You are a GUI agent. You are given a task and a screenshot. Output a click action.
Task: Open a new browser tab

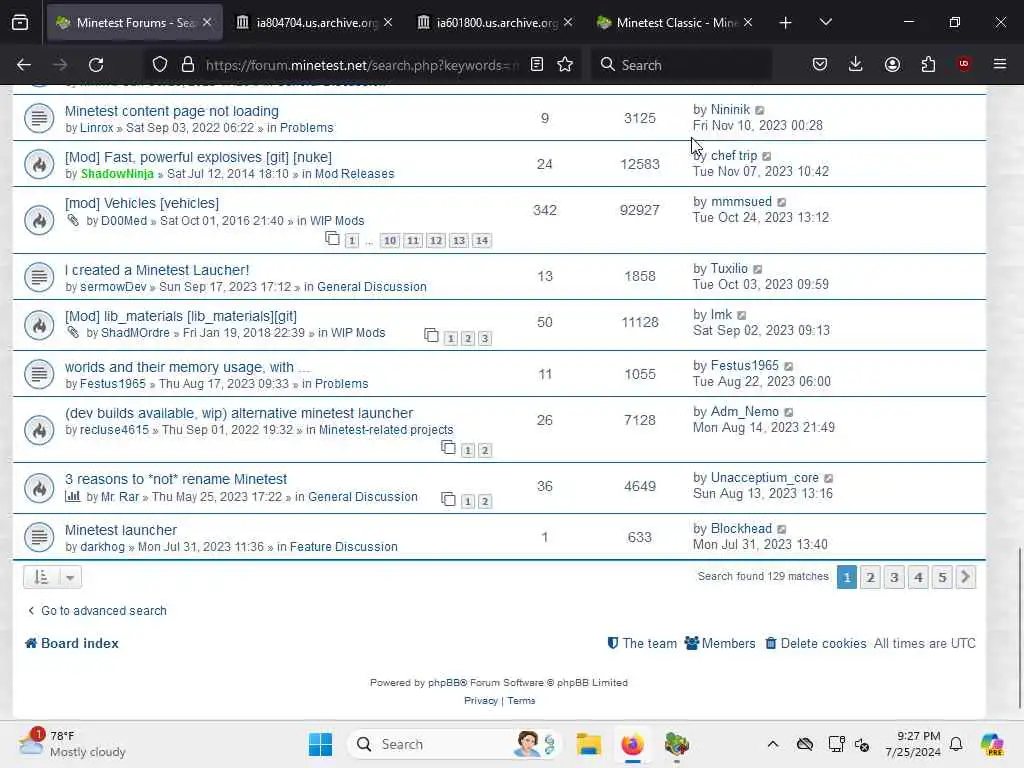(786, 23)
